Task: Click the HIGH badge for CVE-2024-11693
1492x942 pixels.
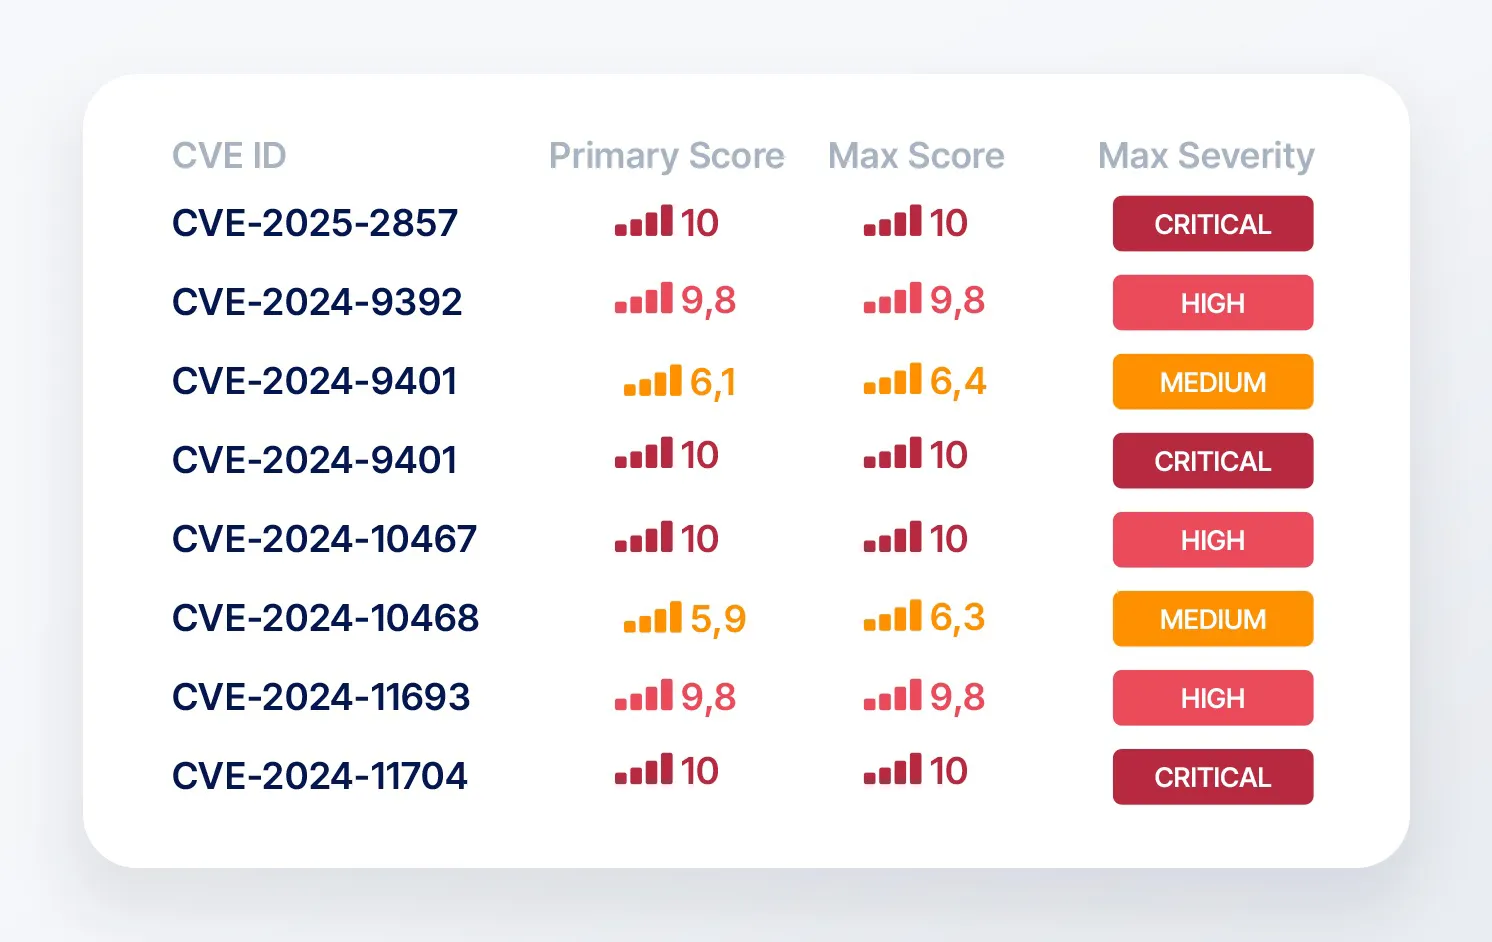Action: (1213, 698)
